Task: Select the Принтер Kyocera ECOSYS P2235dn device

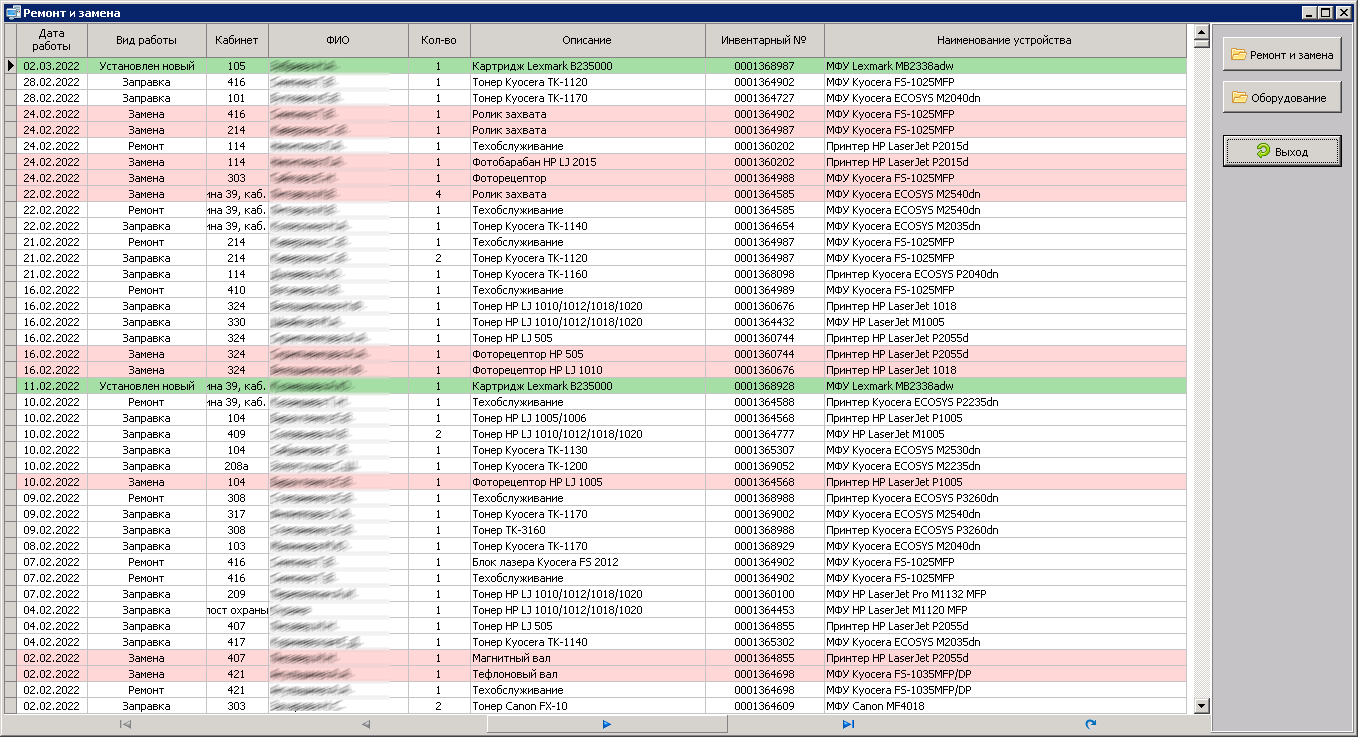Action: (1004, 402)
